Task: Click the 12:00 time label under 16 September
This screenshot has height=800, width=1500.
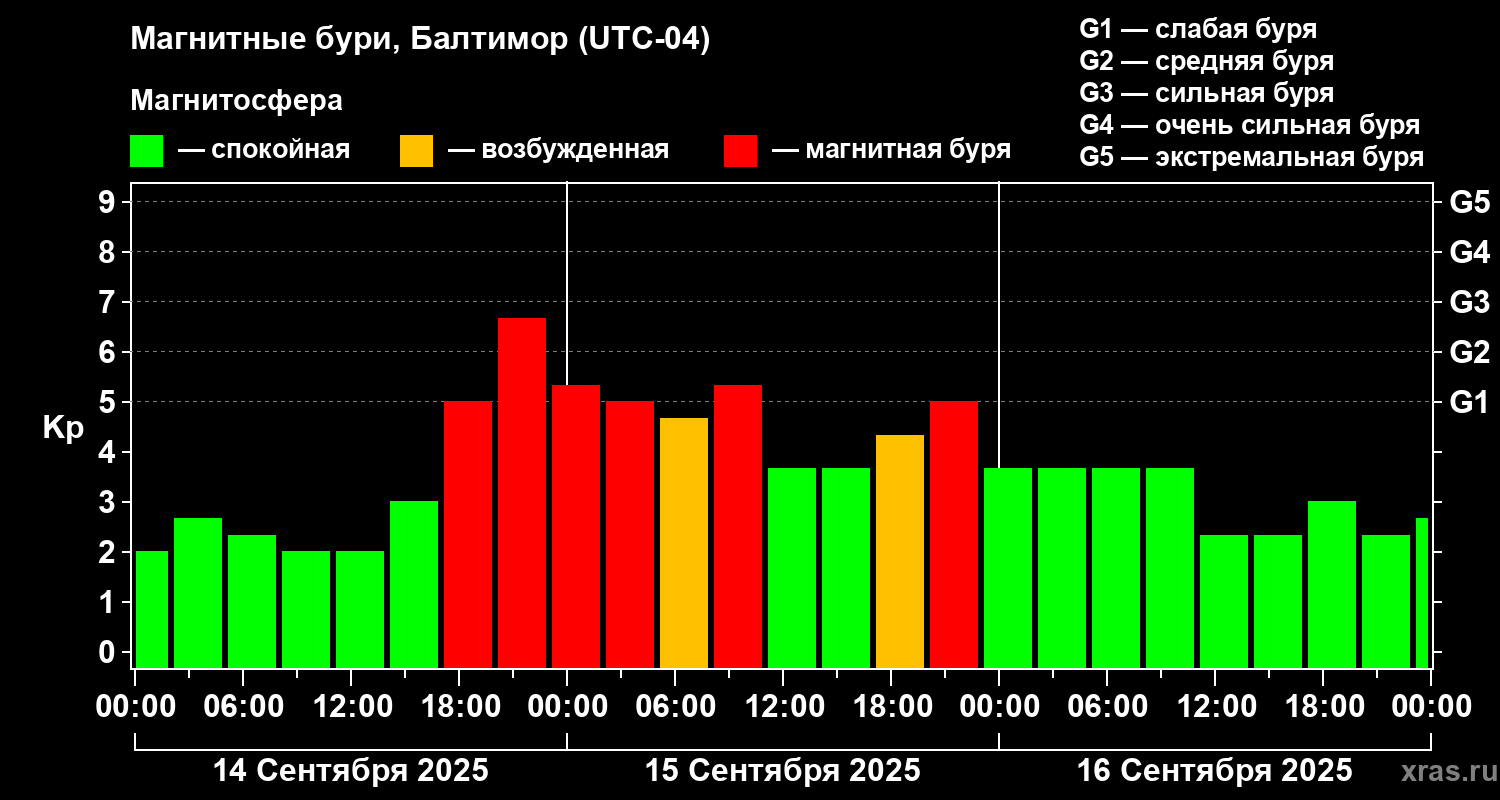Action: pos(1215,707)
